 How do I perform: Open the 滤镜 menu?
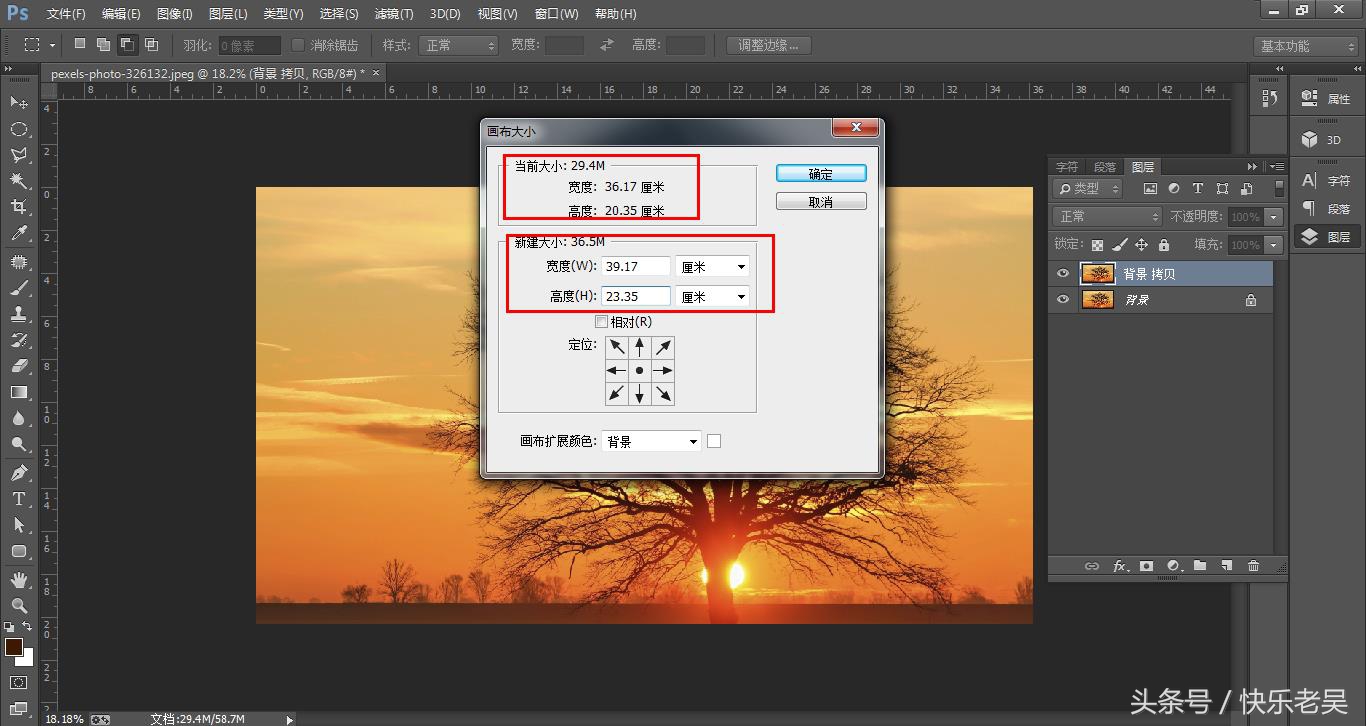[393, 13]
